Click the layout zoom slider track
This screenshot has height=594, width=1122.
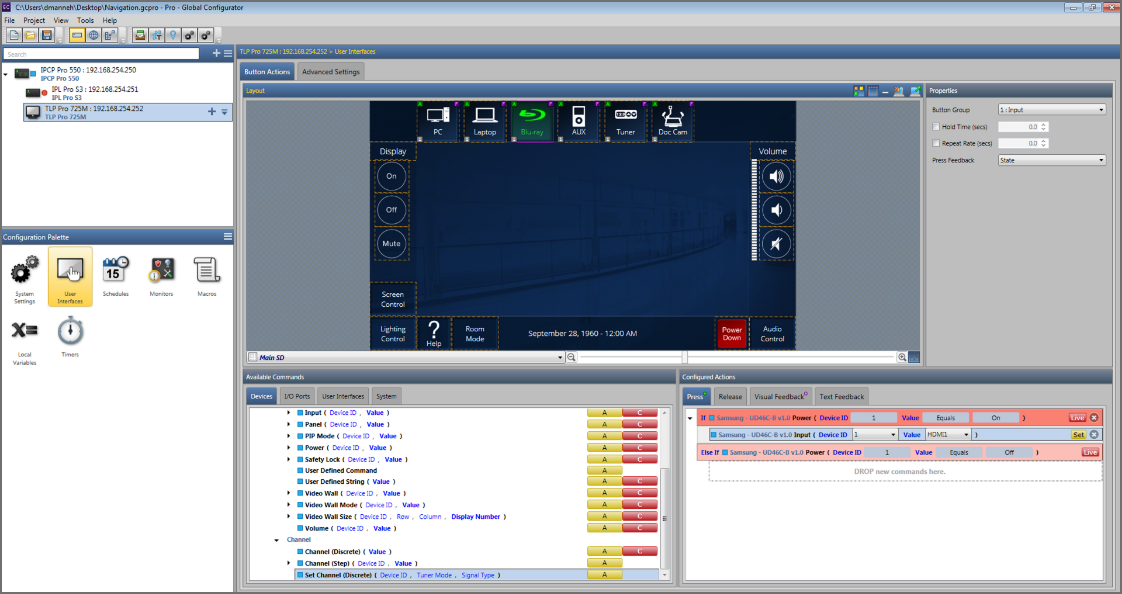[737, 357]
